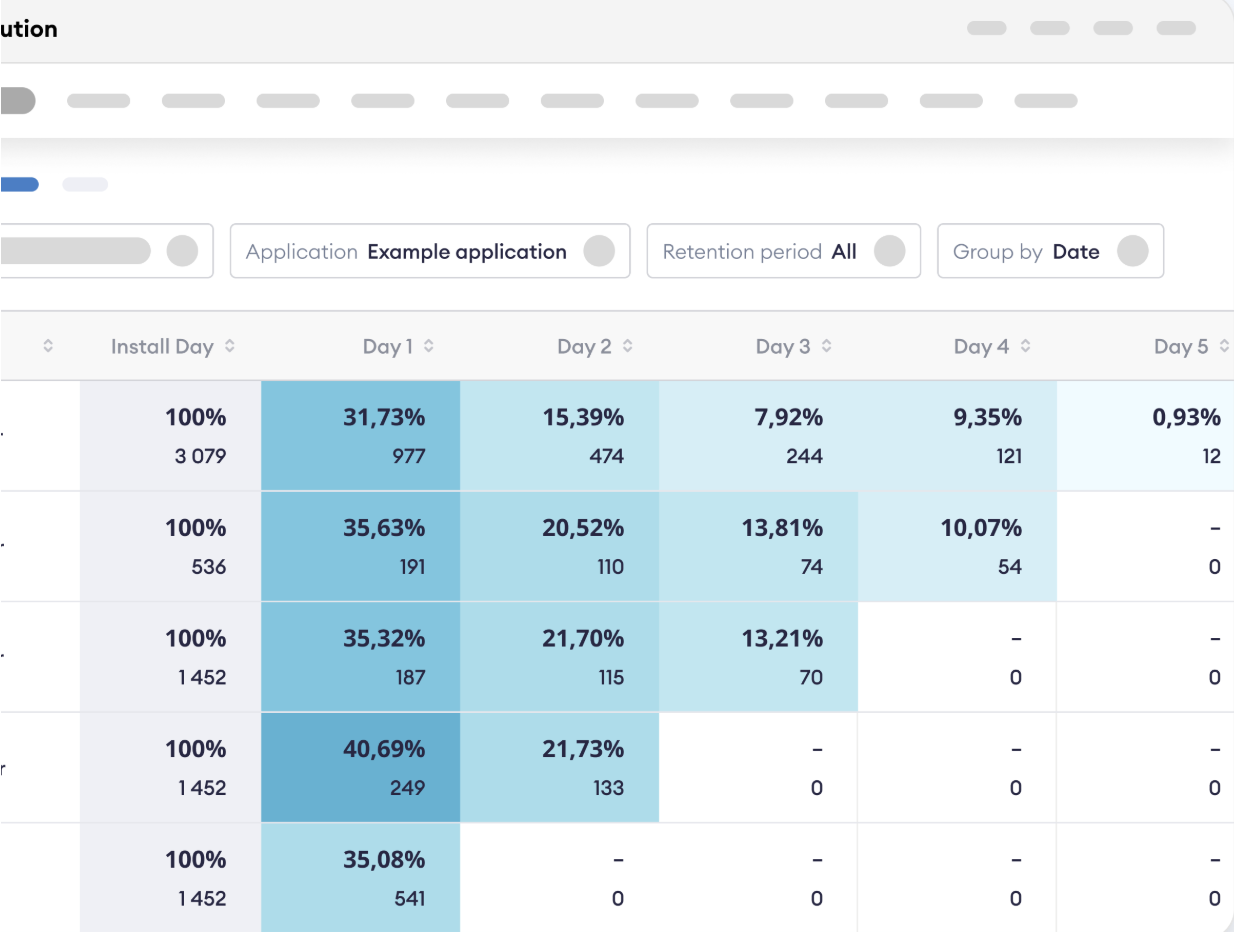1234x932 pixels.
Task: Click the first icon in the top-right toolbar
Action: pos(986,28)
